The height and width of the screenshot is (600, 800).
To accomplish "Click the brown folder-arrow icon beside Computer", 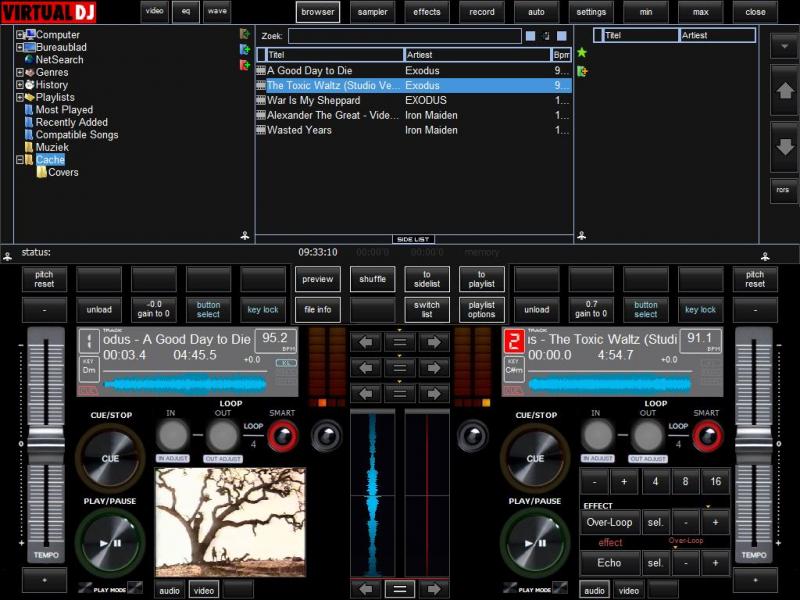I will point(244,34).
